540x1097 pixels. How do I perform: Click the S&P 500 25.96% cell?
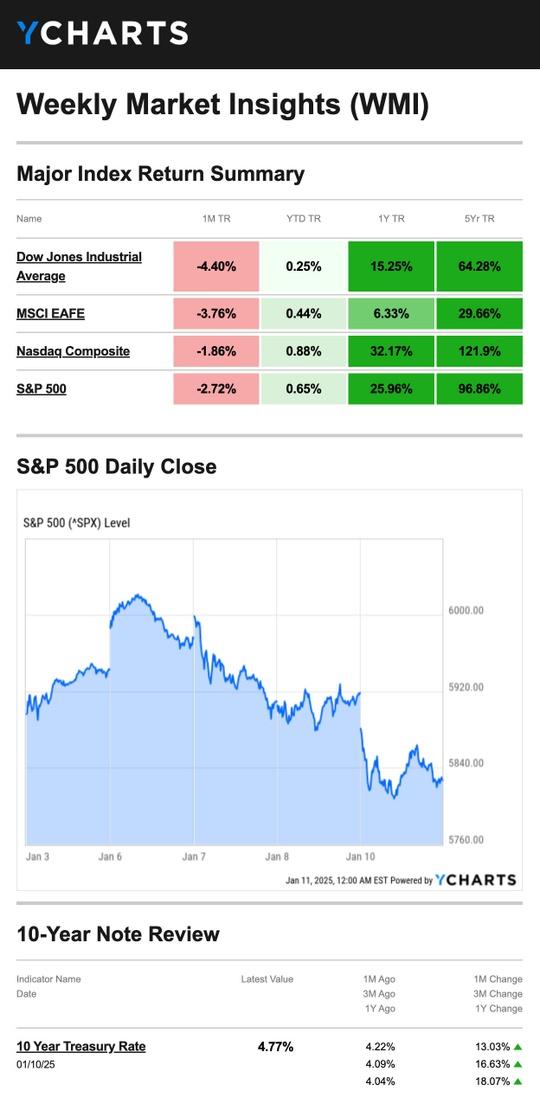(x=391, y=388)
